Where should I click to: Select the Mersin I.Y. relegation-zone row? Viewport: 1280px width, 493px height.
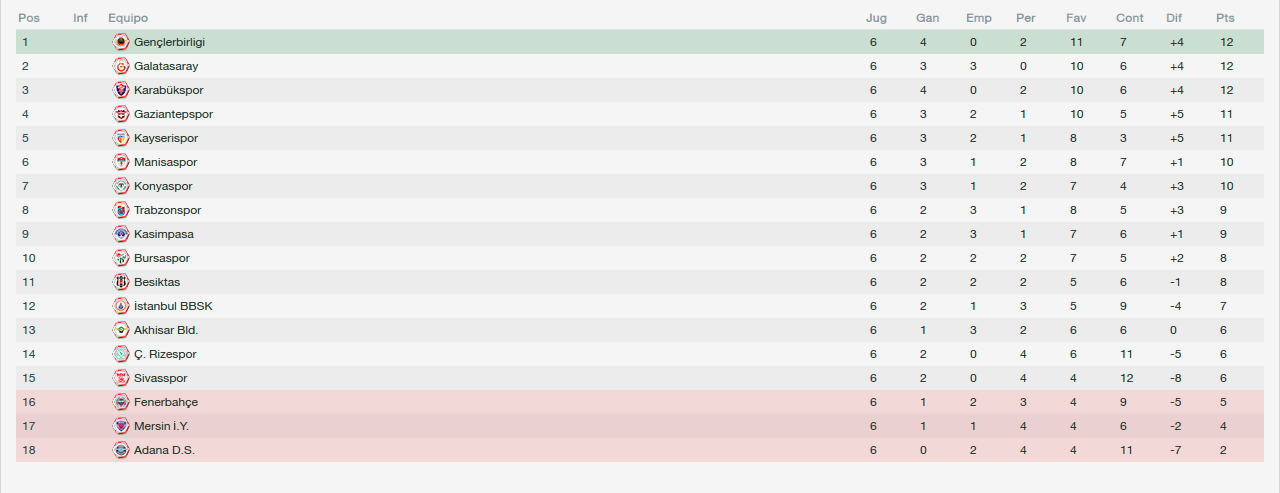tap(640, 426)
